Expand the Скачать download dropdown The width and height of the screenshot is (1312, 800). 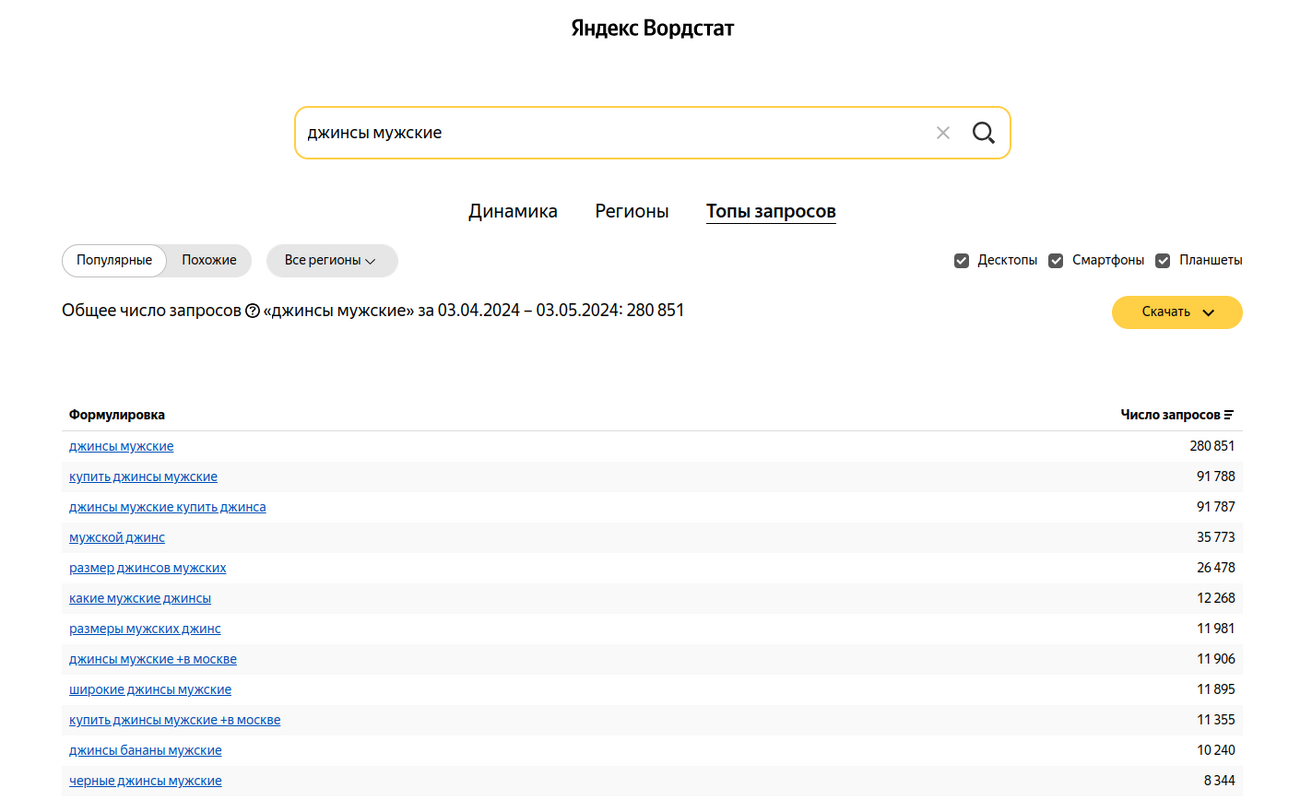coord(1177,312)
